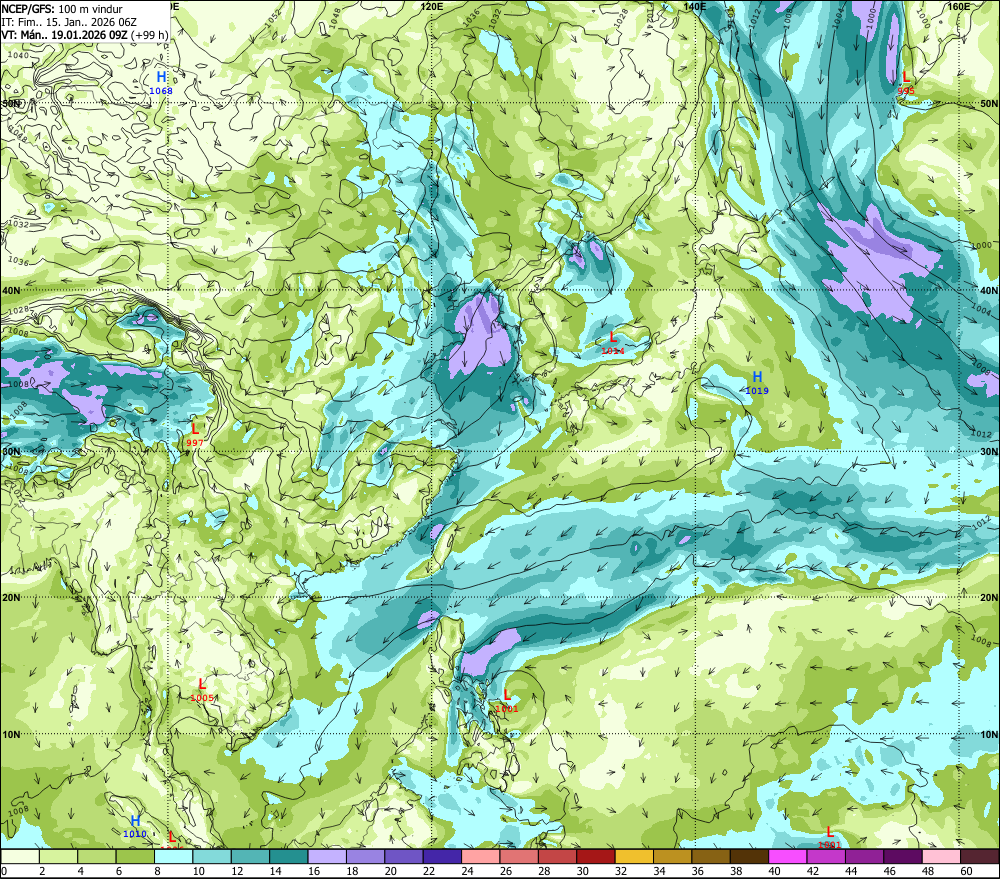Click the 10N label on the right edge
Image resolution: width=1000 pixels, height=879 pixels.
click(989, 734)
